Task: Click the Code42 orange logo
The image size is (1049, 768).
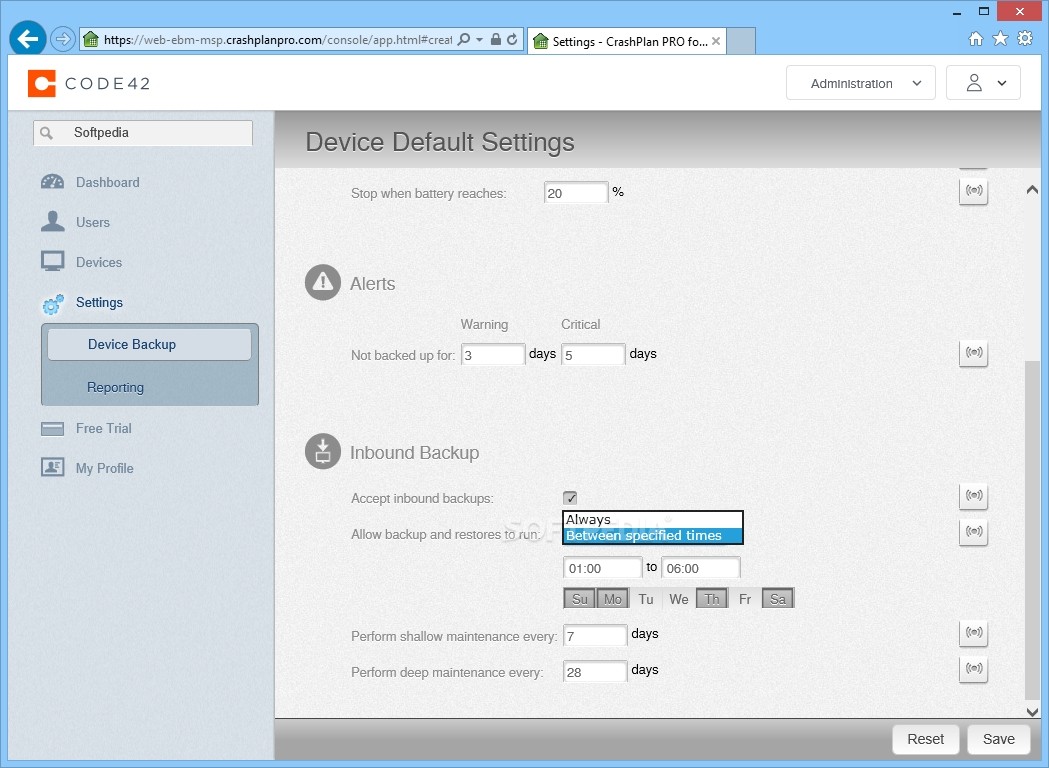Action: pyautogui.click(x=41, y=84)
